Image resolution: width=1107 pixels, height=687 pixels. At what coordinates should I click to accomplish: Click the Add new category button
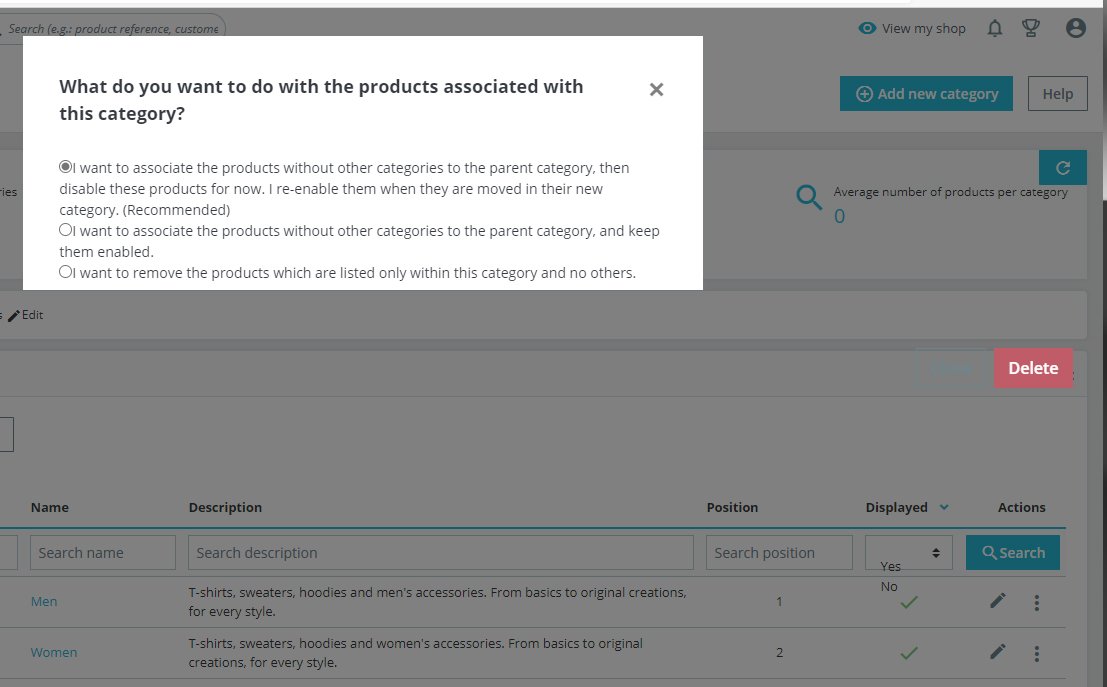pos(926,94)
